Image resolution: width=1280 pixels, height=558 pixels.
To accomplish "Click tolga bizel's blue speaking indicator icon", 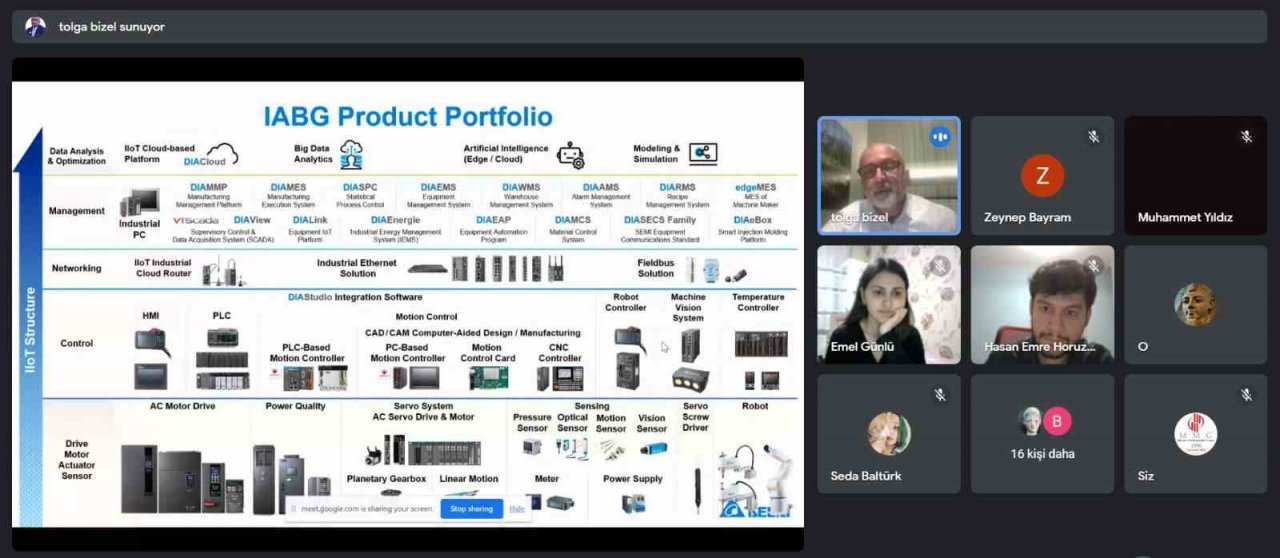I will (x=939, y=137).
